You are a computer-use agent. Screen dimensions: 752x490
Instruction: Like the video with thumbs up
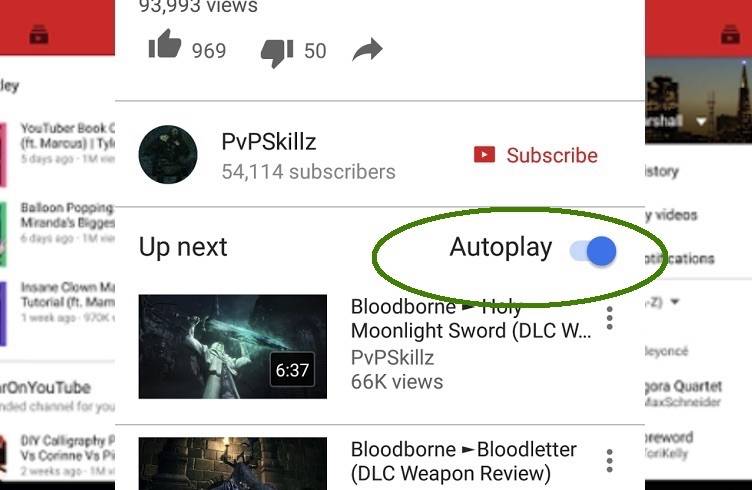point(165,44)
